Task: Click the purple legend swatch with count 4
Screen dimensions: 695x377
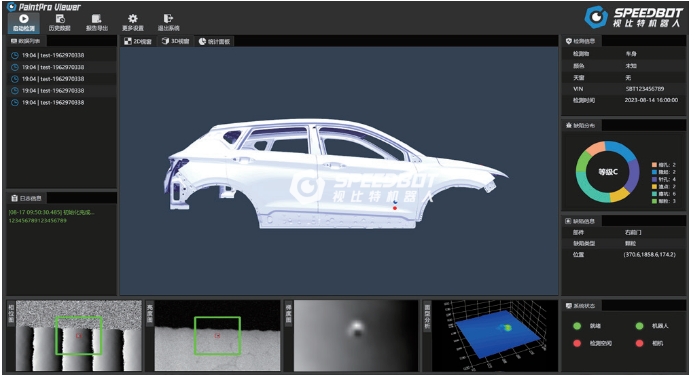Action: click(x=654, y=179)
